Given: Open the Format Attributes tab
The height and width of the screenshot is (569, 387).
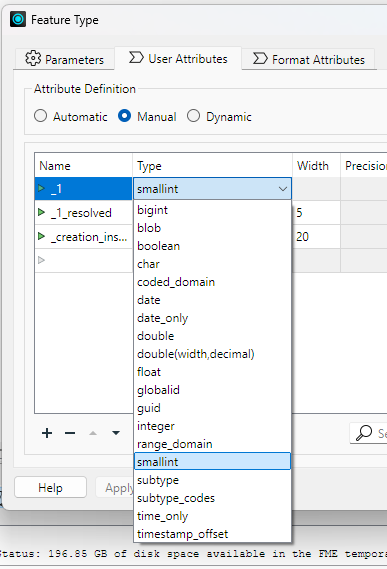Looking at the screenshot, I should 309,59.
